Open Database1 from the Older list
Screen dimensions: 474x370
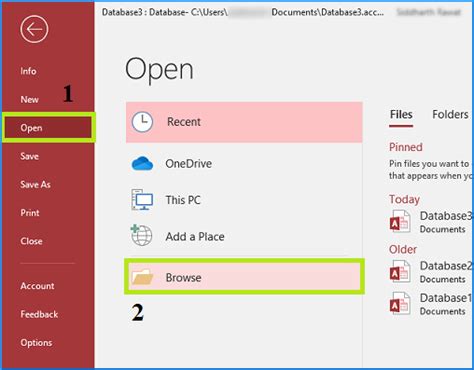point(446,298)
